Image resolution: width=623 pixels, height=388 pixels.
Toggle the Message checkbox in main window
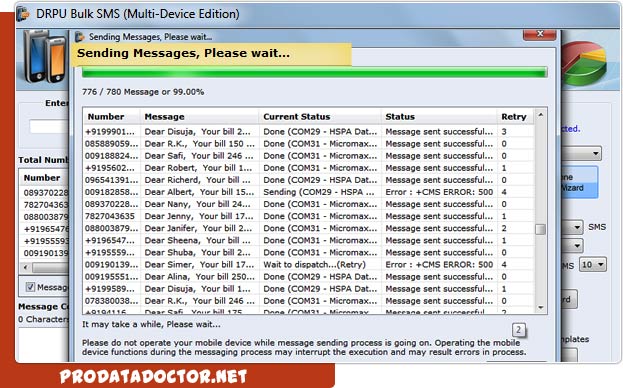[30, 287]
